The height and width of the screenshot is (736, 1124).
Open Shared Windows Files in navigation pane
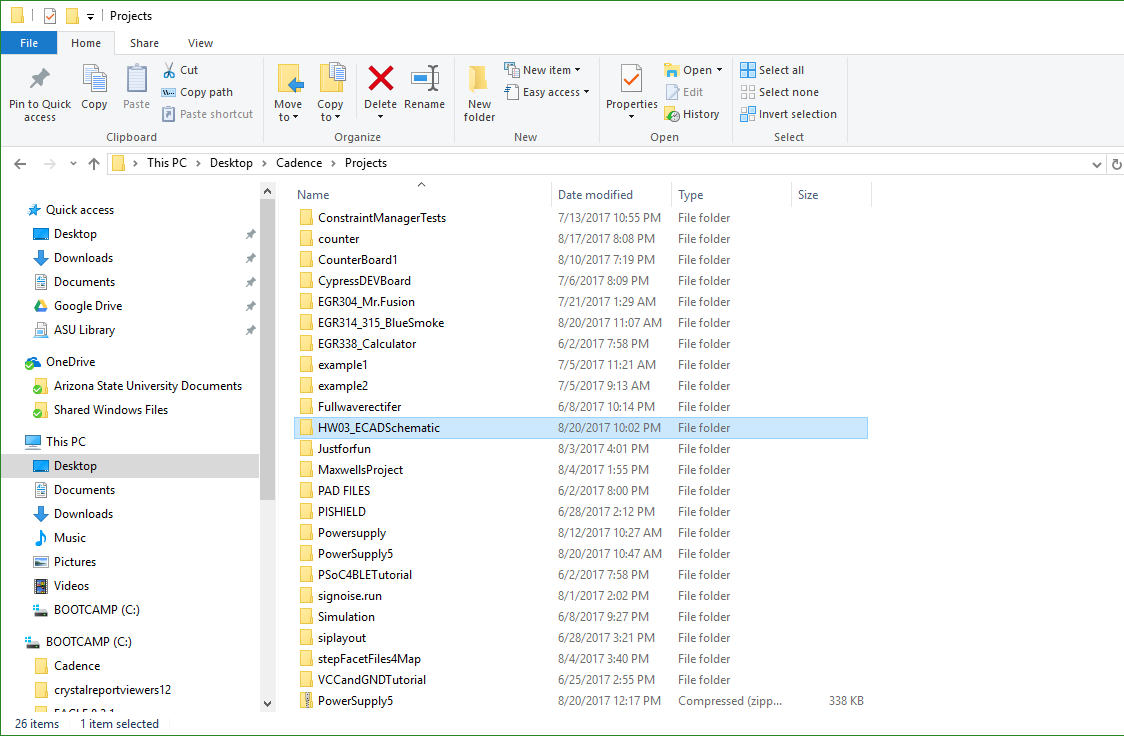click(x=101, y=410)
